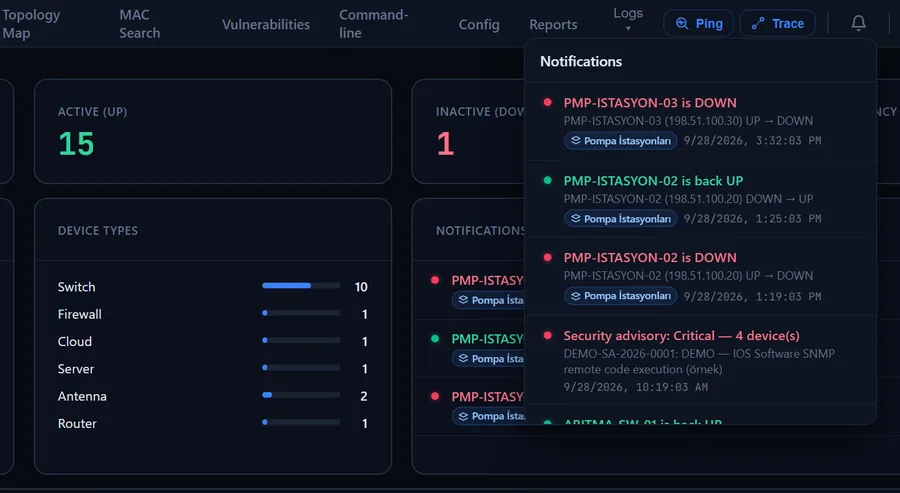Click red status dot for PMP-ISTASYON-02 is DOWN
This screenshot has height=493, width=900.
(x=548, y=257)
